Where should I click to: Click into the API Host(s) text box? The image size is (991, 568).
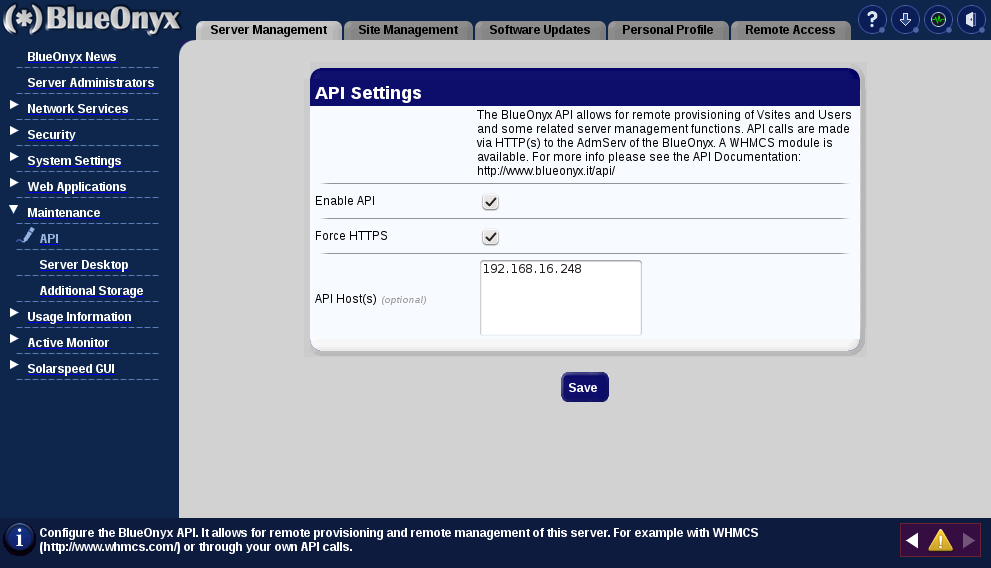[x=560, y=298]
